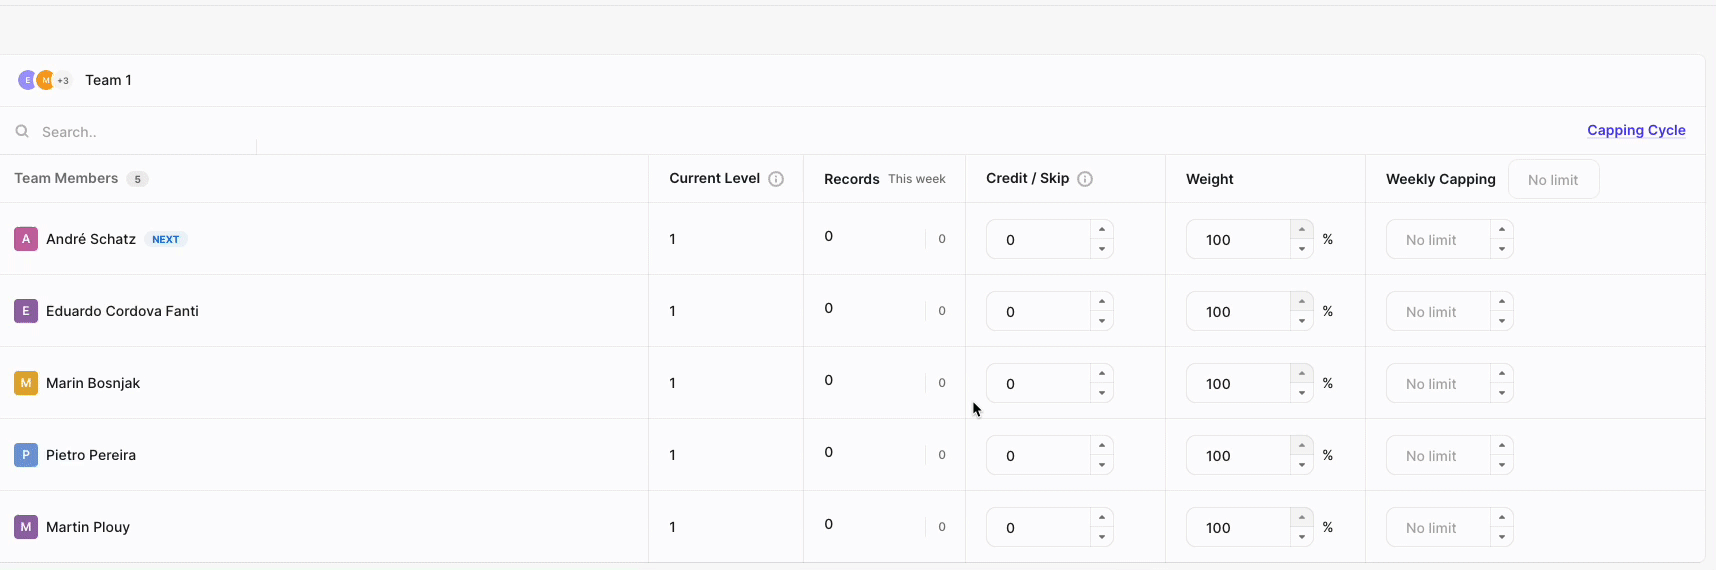Screen dimensions: 1716x570
Task: Click the search magnifier icon
Action: [x=22, y=132]
